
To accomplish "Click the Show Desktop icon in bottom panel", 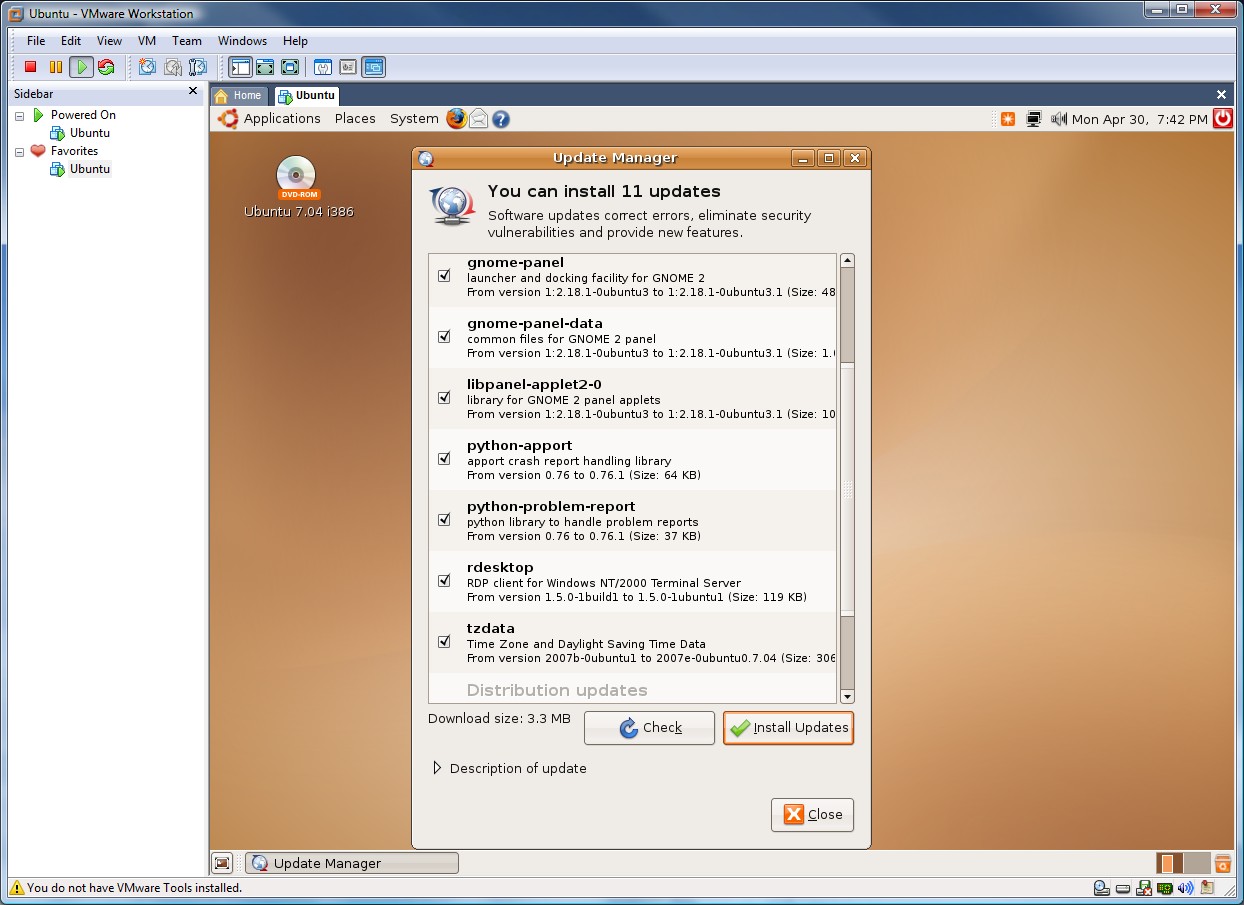I will pyautogui.click(x=222, y=863).
